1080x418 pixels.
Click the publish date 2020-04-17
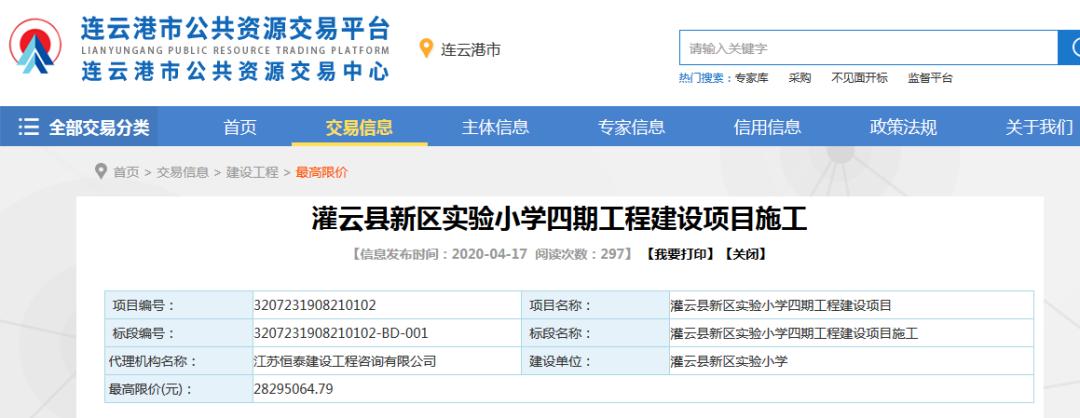click(x=489, y=254)
